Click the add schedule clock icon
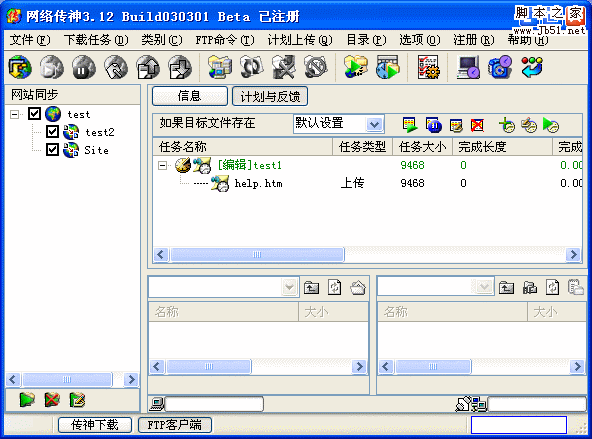592x439 pixels. point(506,125)
